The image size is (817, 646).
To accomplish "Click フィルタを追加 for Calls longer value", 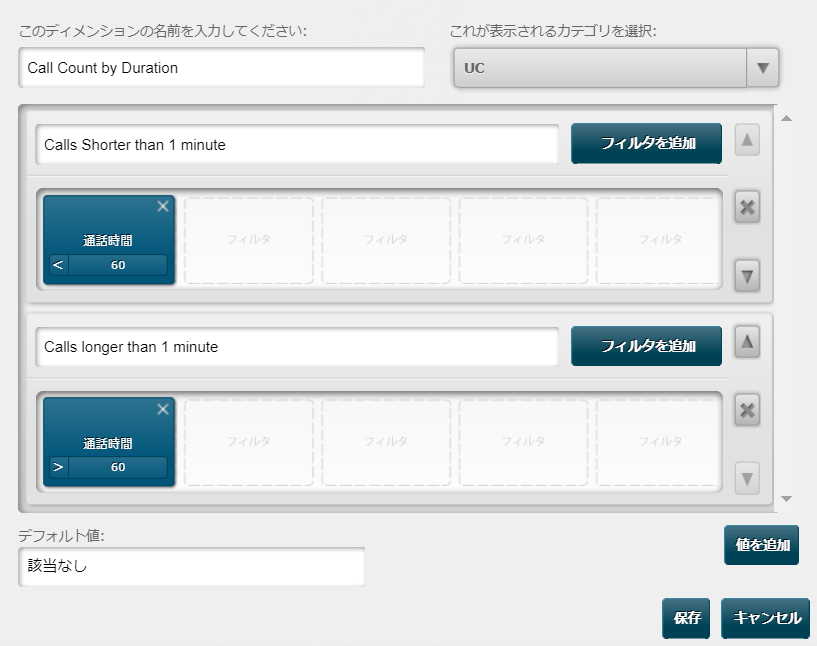I will (646, 346).
